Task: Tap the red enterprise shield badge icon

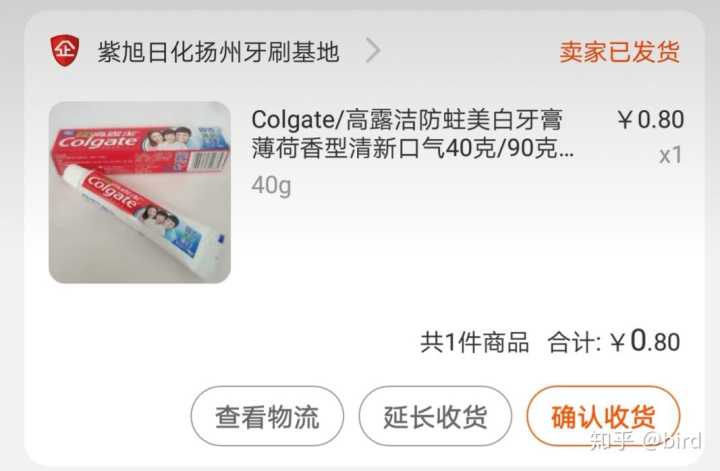Action: pos(64,50)
